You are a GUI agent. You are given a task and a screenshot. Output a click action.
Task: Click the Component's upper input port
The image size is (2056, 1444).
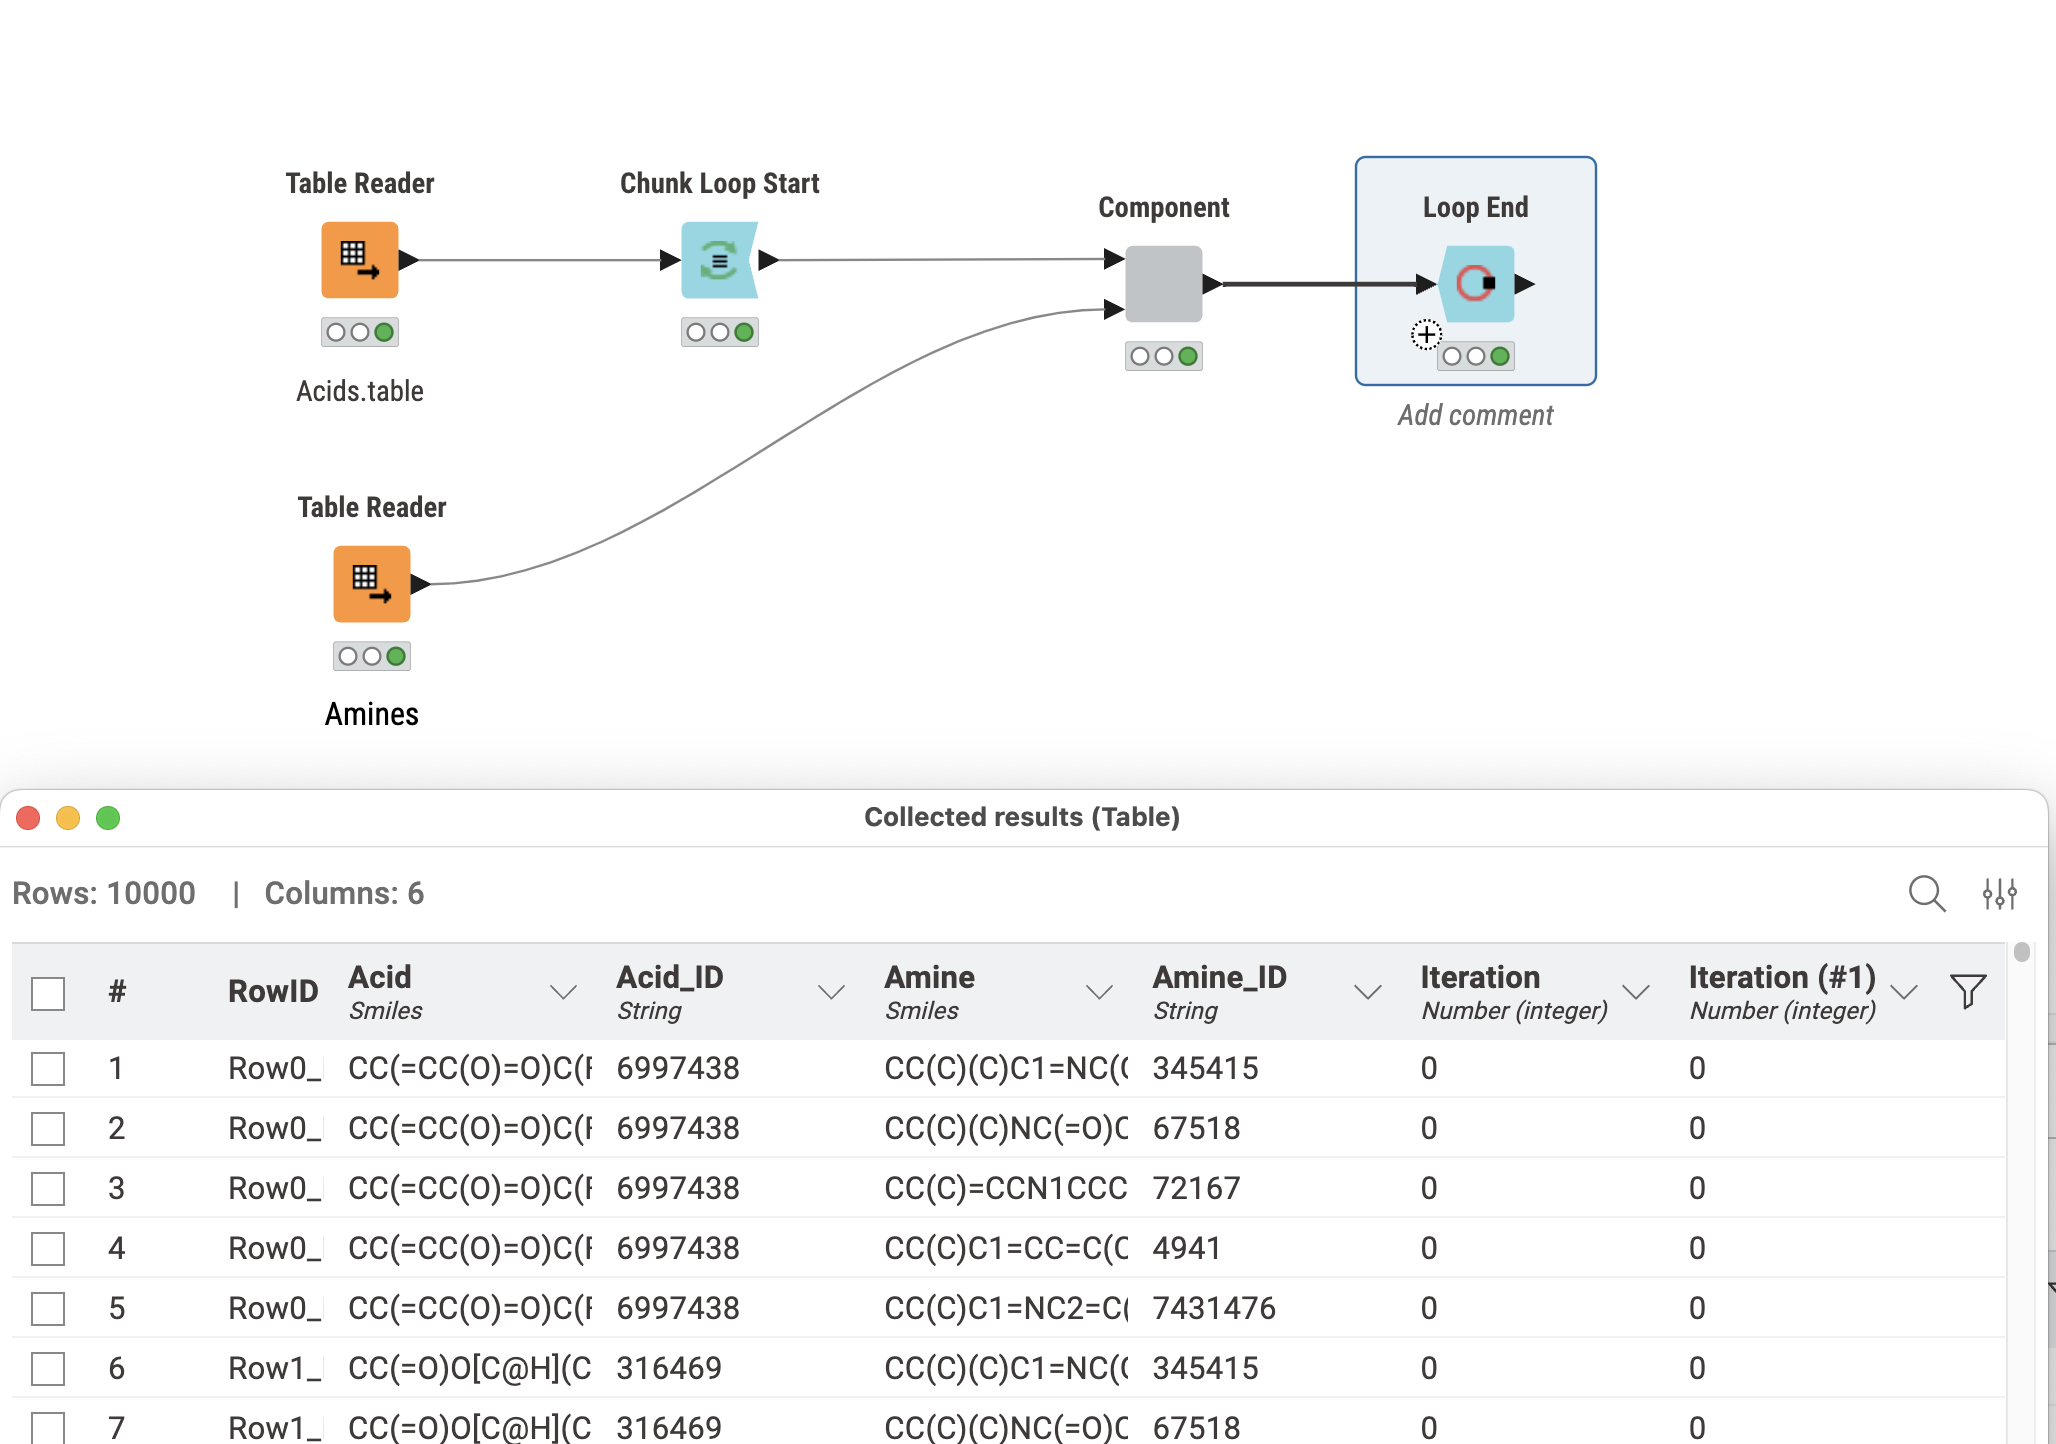pyautogui.click(x=1114, y=259)
